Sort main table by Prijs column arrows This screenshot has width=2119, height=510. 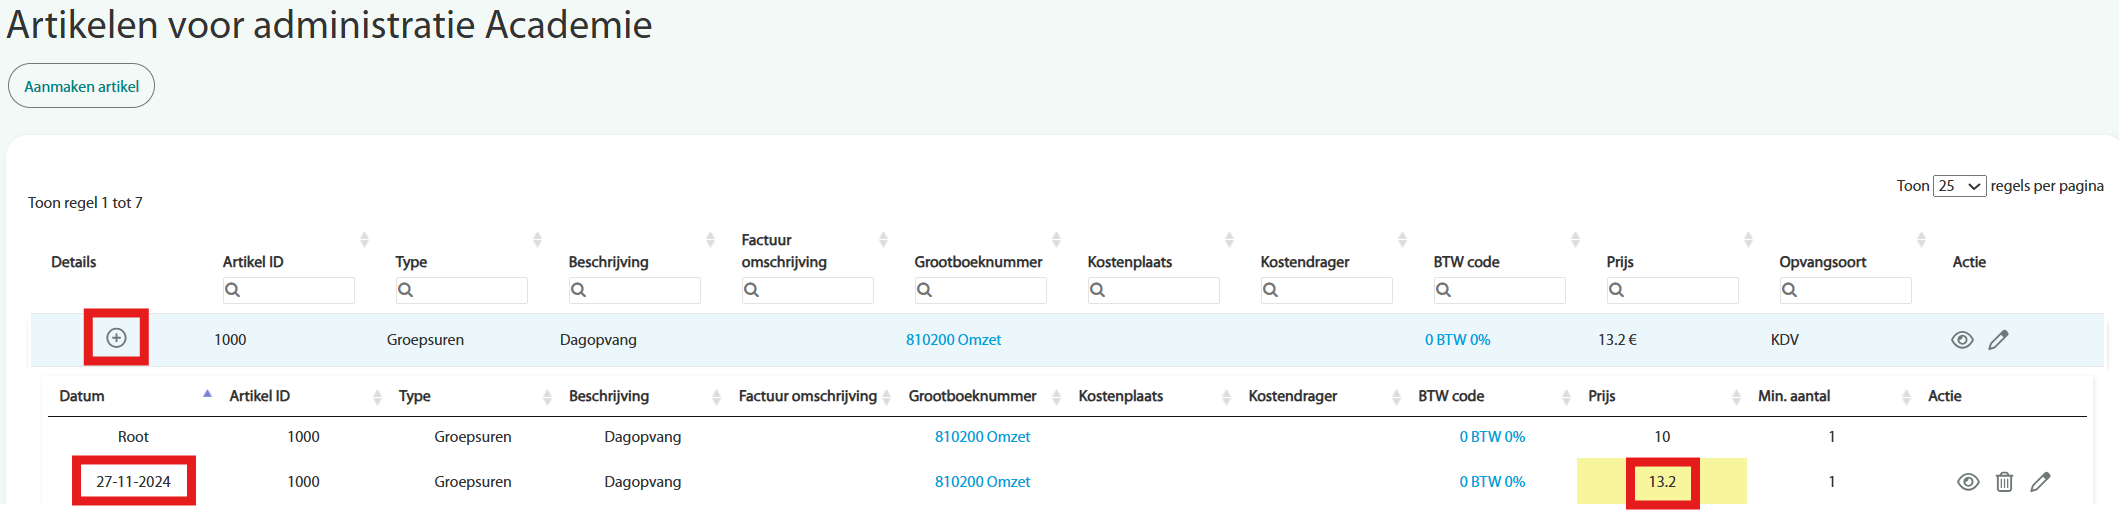point(1748,240)
